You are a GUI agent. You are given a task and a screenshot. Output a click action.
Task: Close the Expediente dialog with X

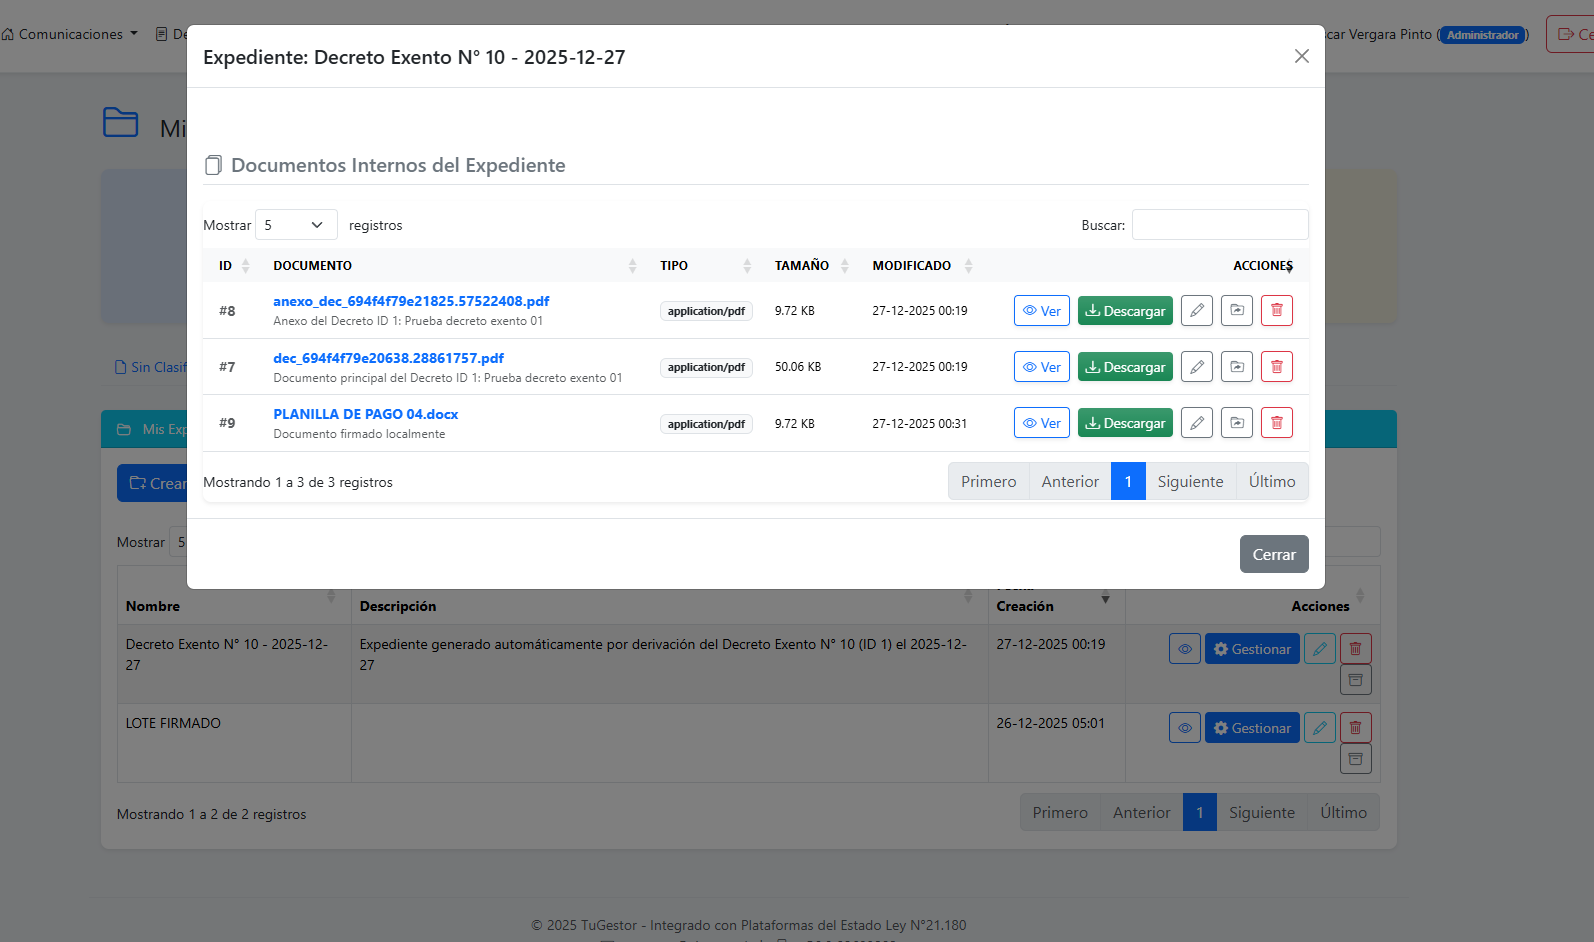point(1301,56)
